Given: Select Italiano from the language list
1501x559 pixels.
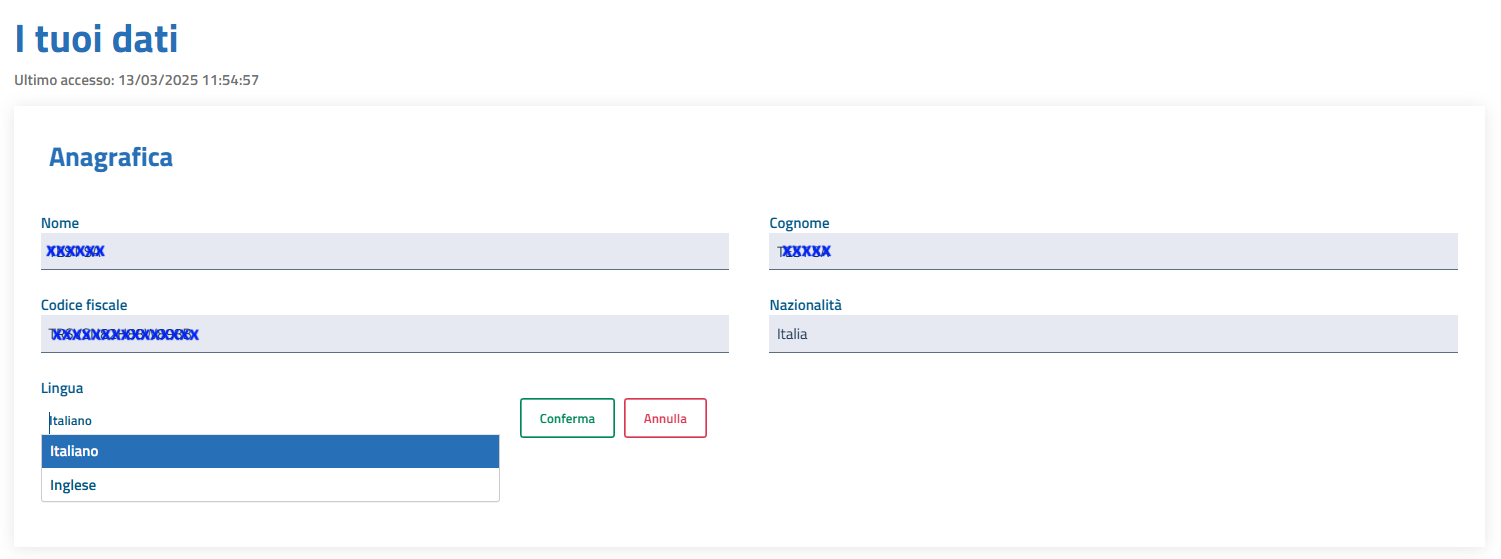Looking at the screenshot, I should pos(270,451).
